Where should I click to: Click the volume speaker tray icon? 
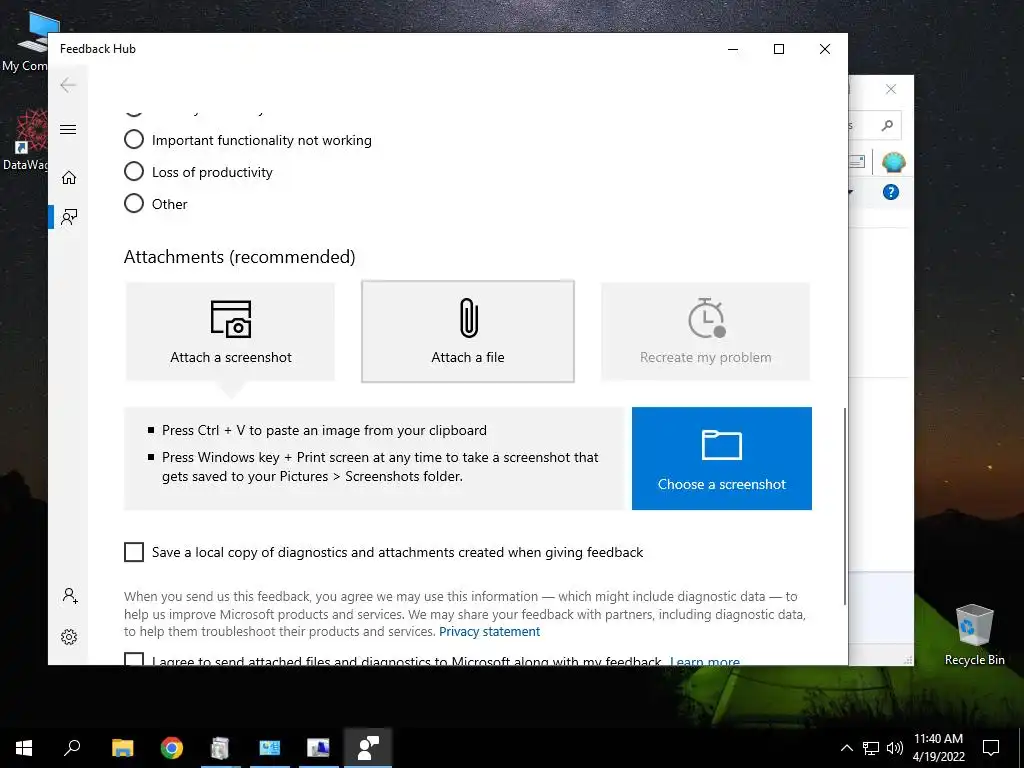click(895, 748)
